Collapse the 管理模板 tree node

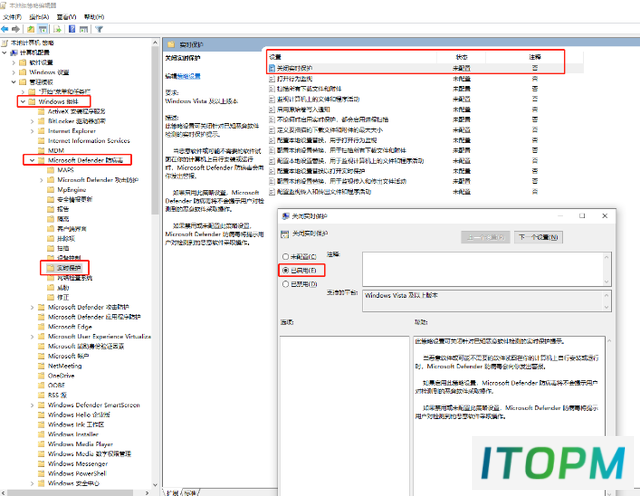14,82
